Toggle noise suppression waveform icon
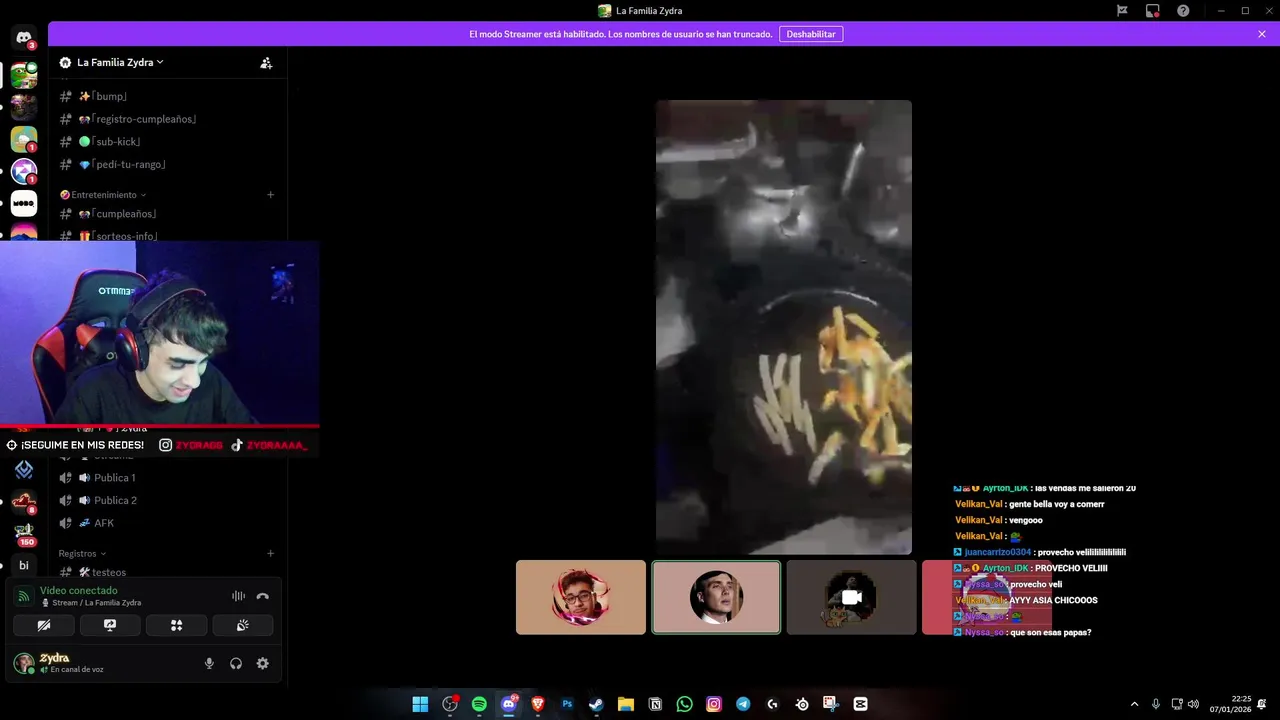The image size is (1280, 720). [x=238, y=596]
